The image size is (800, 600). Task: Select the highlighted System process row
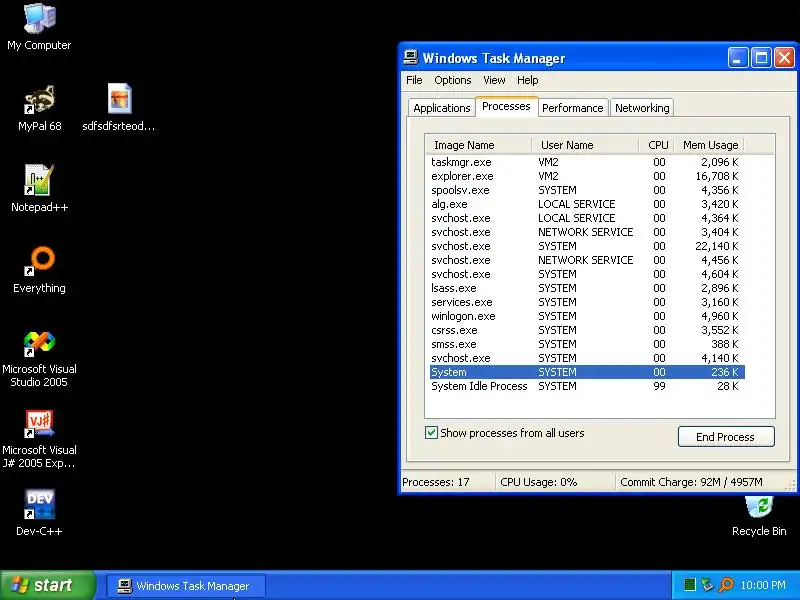pyautogui.click(x=585, y=372)
